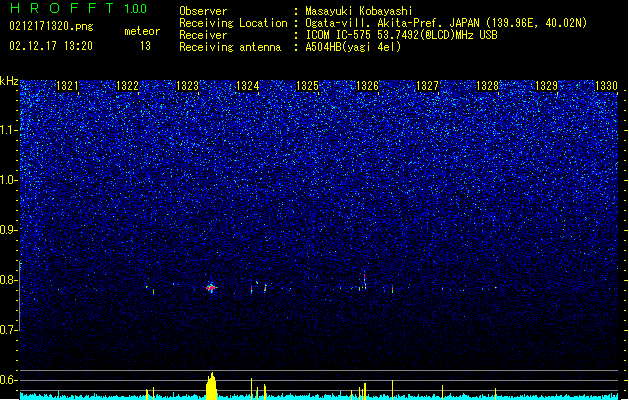Click the Receiver label
The image size is (629, 400).
point(203,35)
